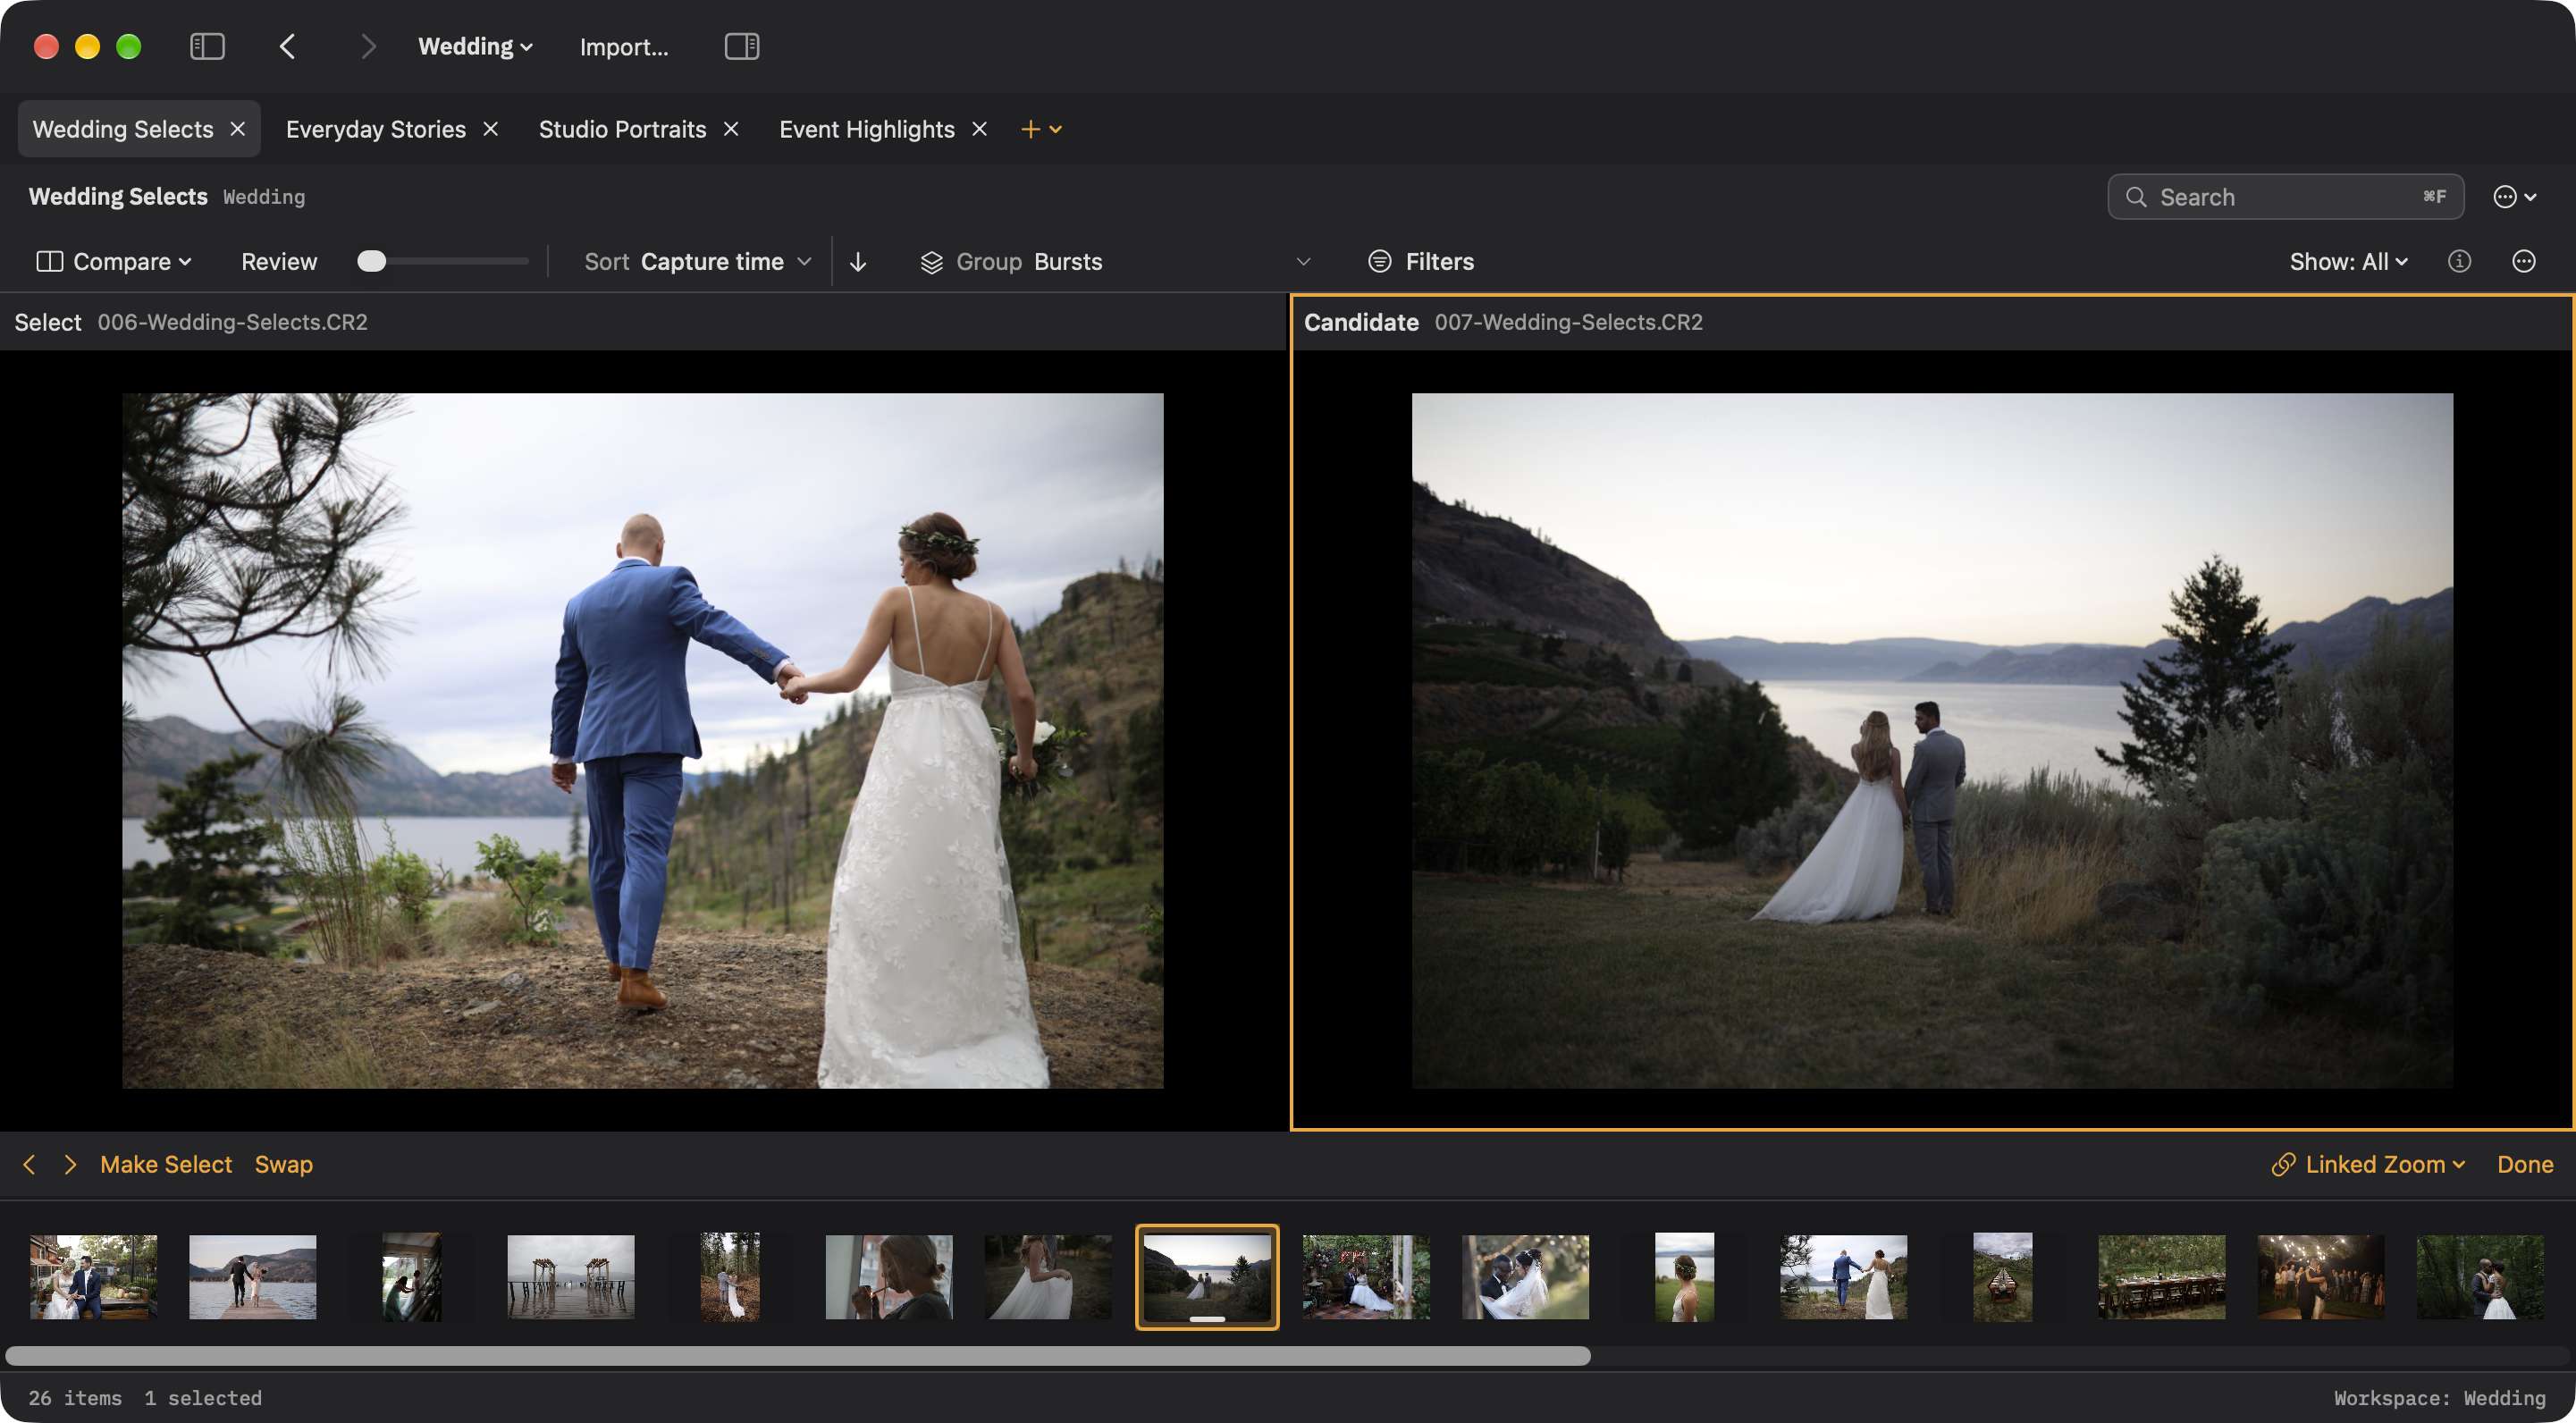Image resolution: width=2576 pixels, height=1423 pixels.
Task: Focus the Search input field
Action: (2285, 197)
